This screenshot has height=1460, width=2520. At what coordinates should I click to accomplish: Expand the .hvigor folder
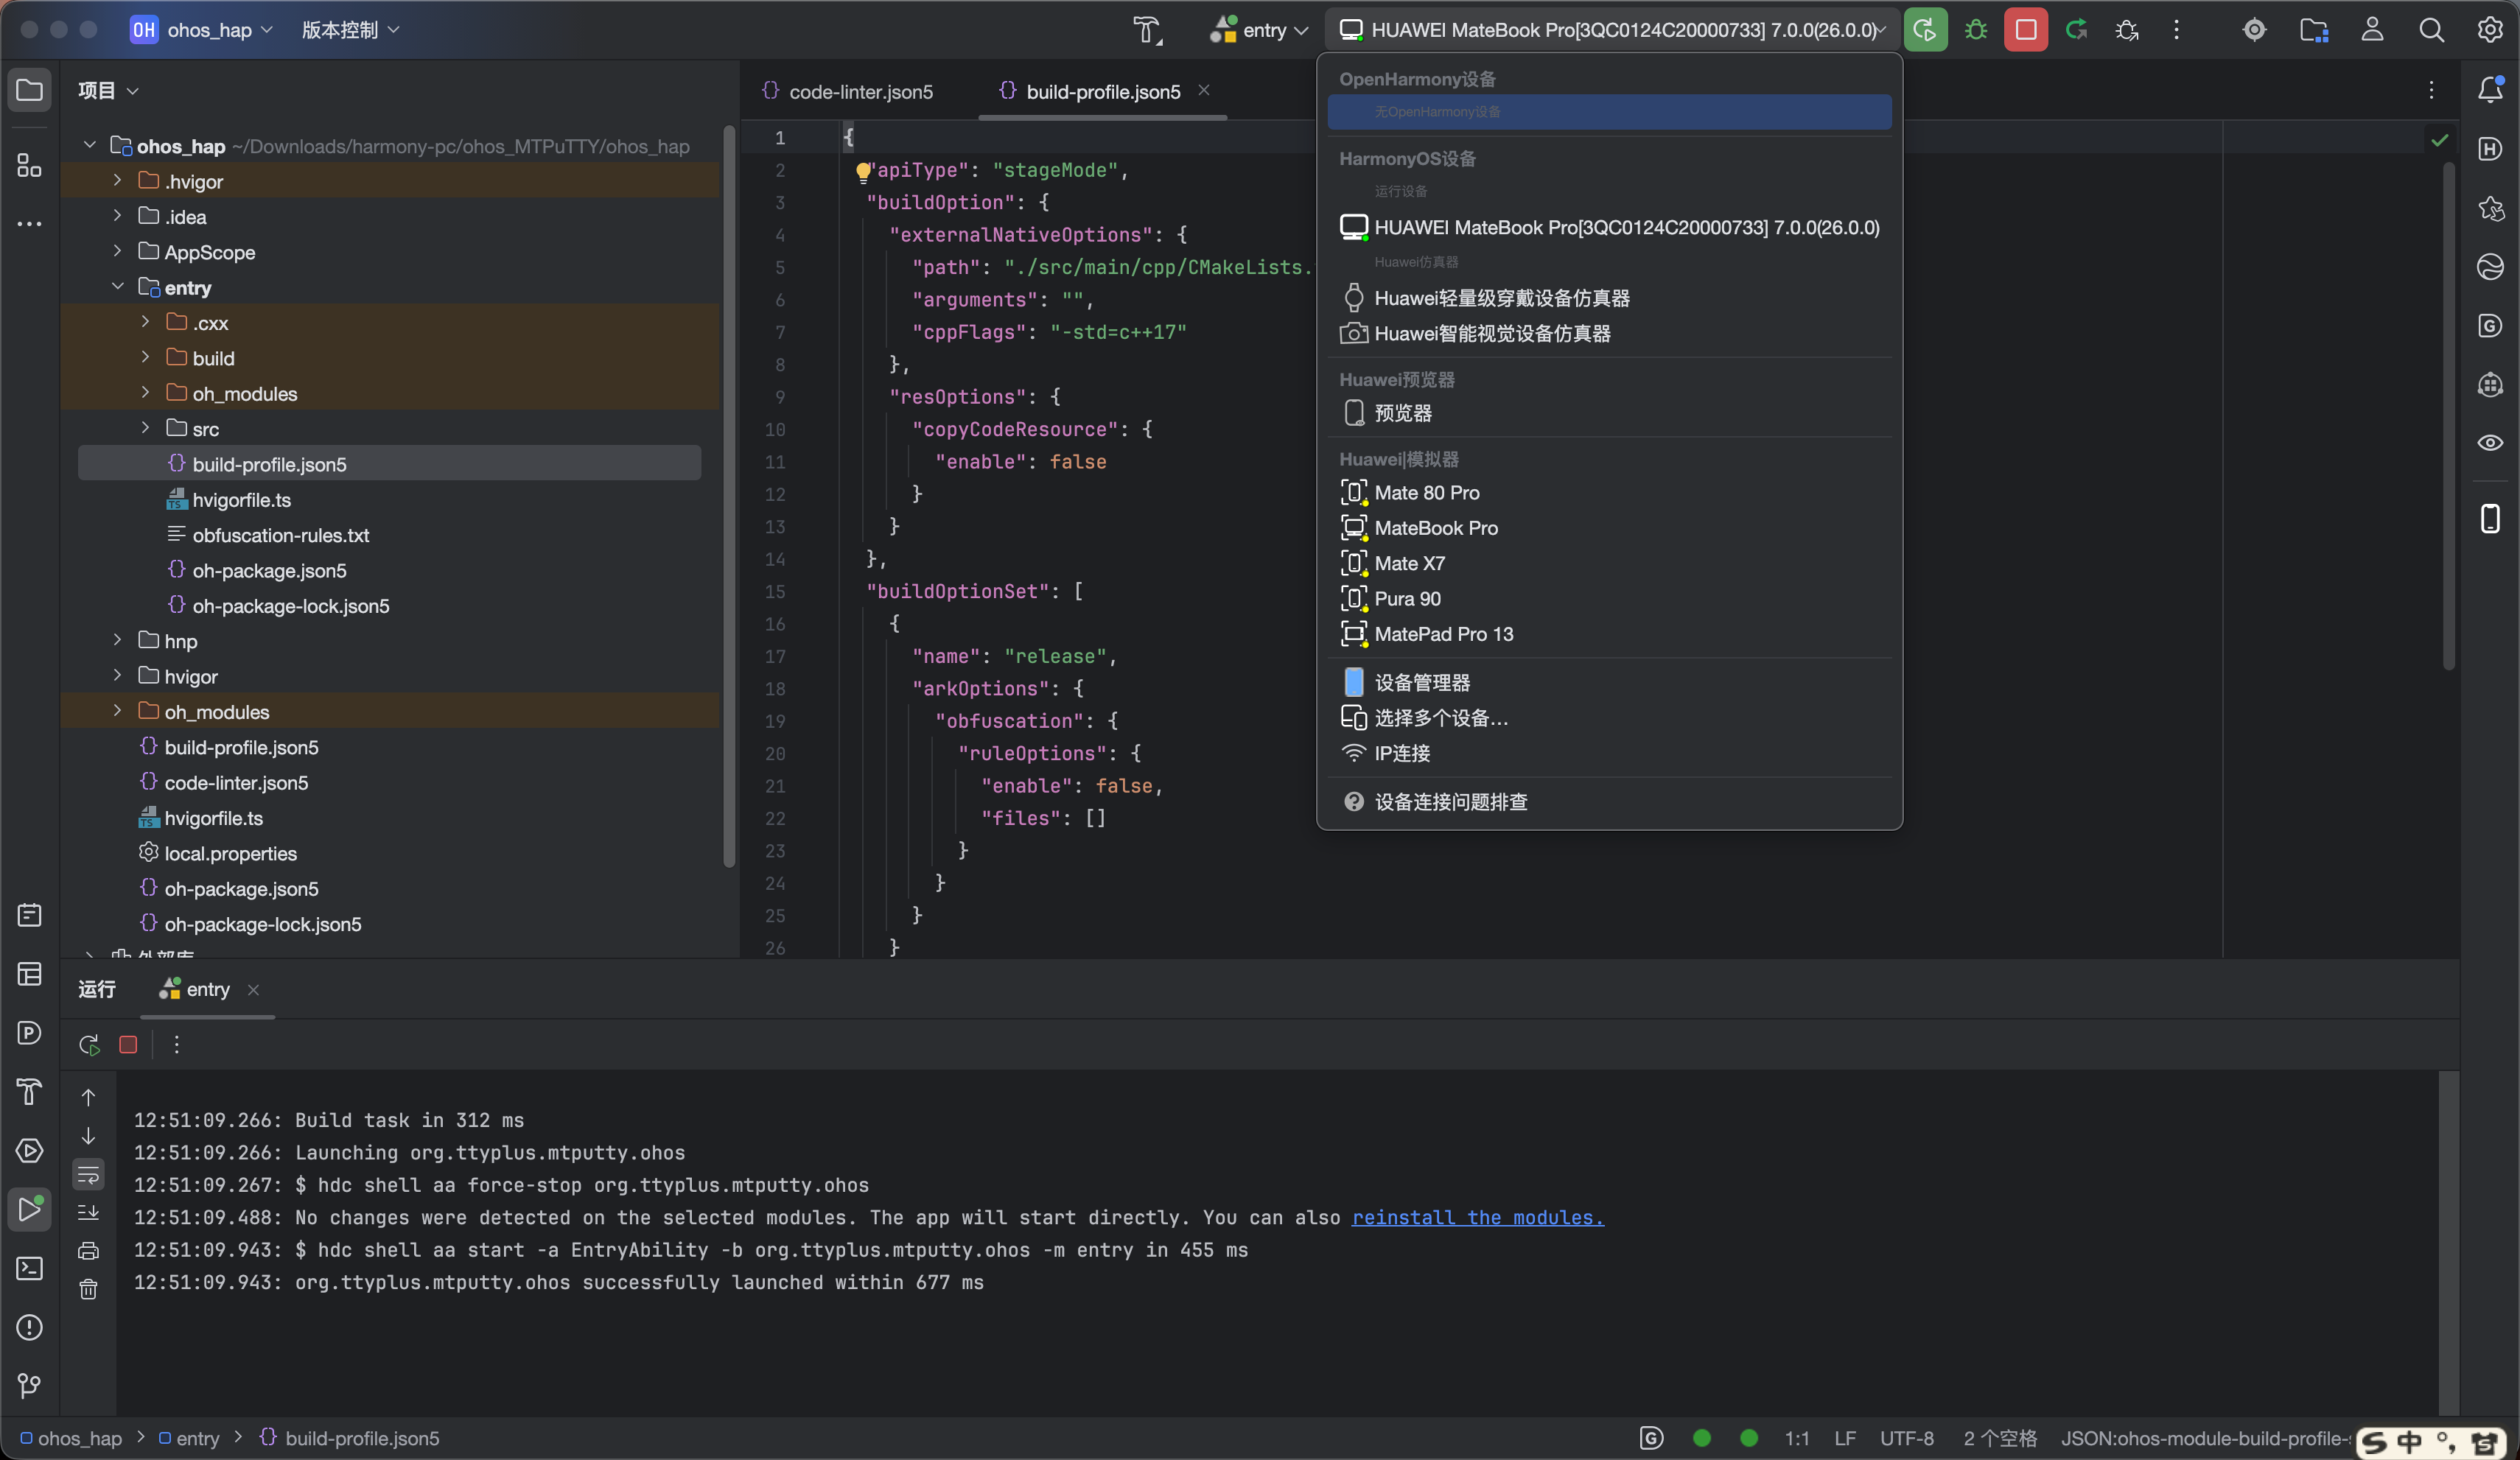tap(117, 180)
